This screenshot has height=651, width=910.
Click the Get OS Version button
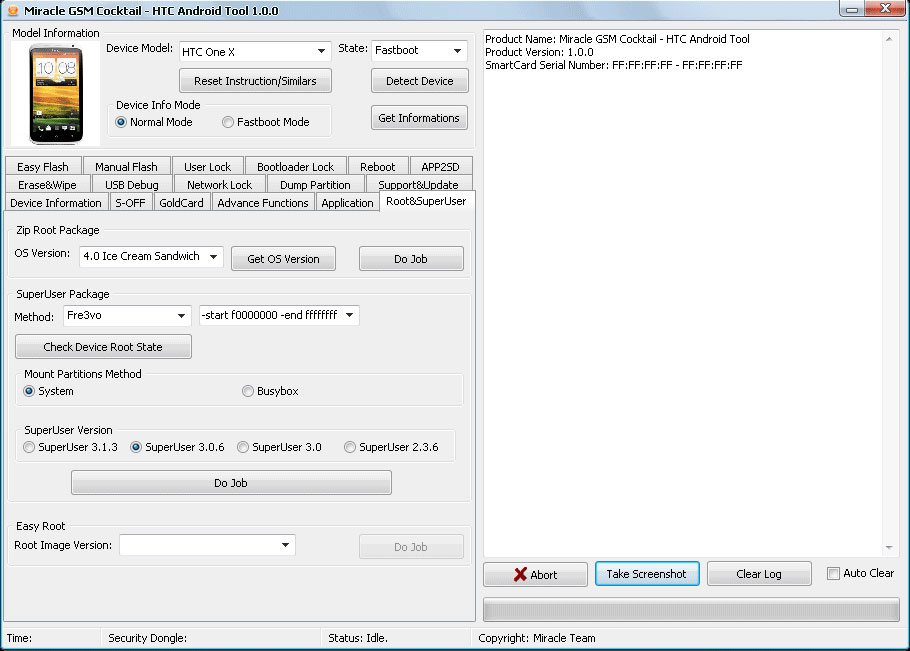[283, 259]
